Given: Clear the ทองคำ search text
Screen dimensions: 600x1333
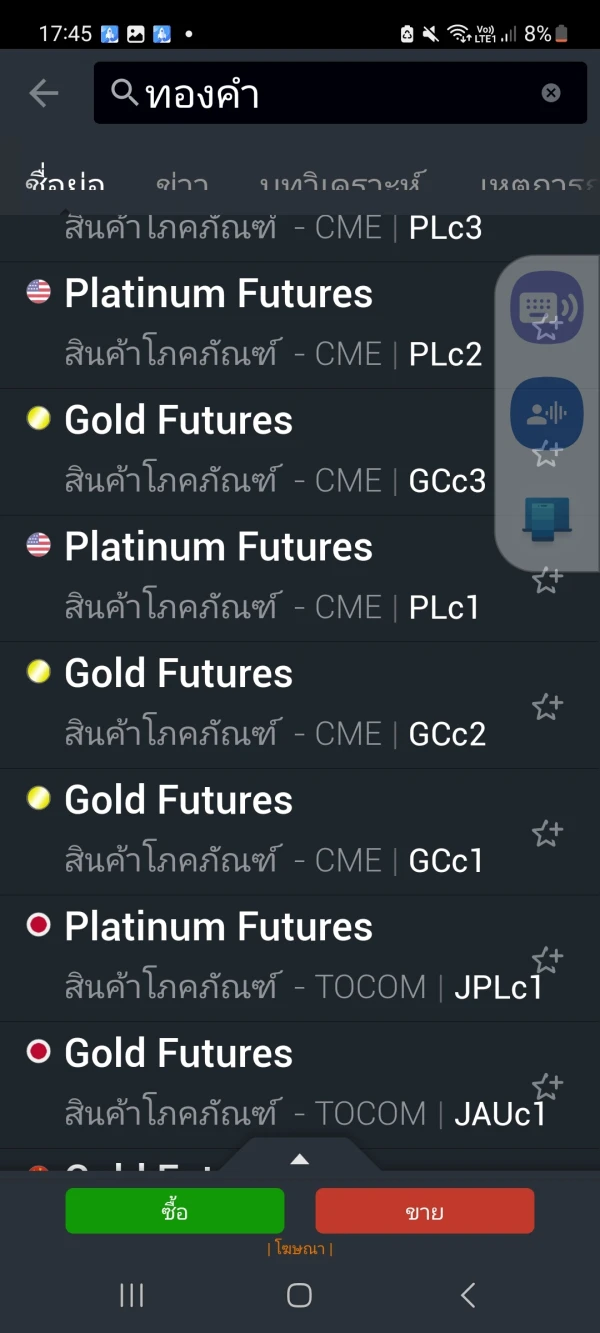Looking at the screenshot, I should coord(551,93).
